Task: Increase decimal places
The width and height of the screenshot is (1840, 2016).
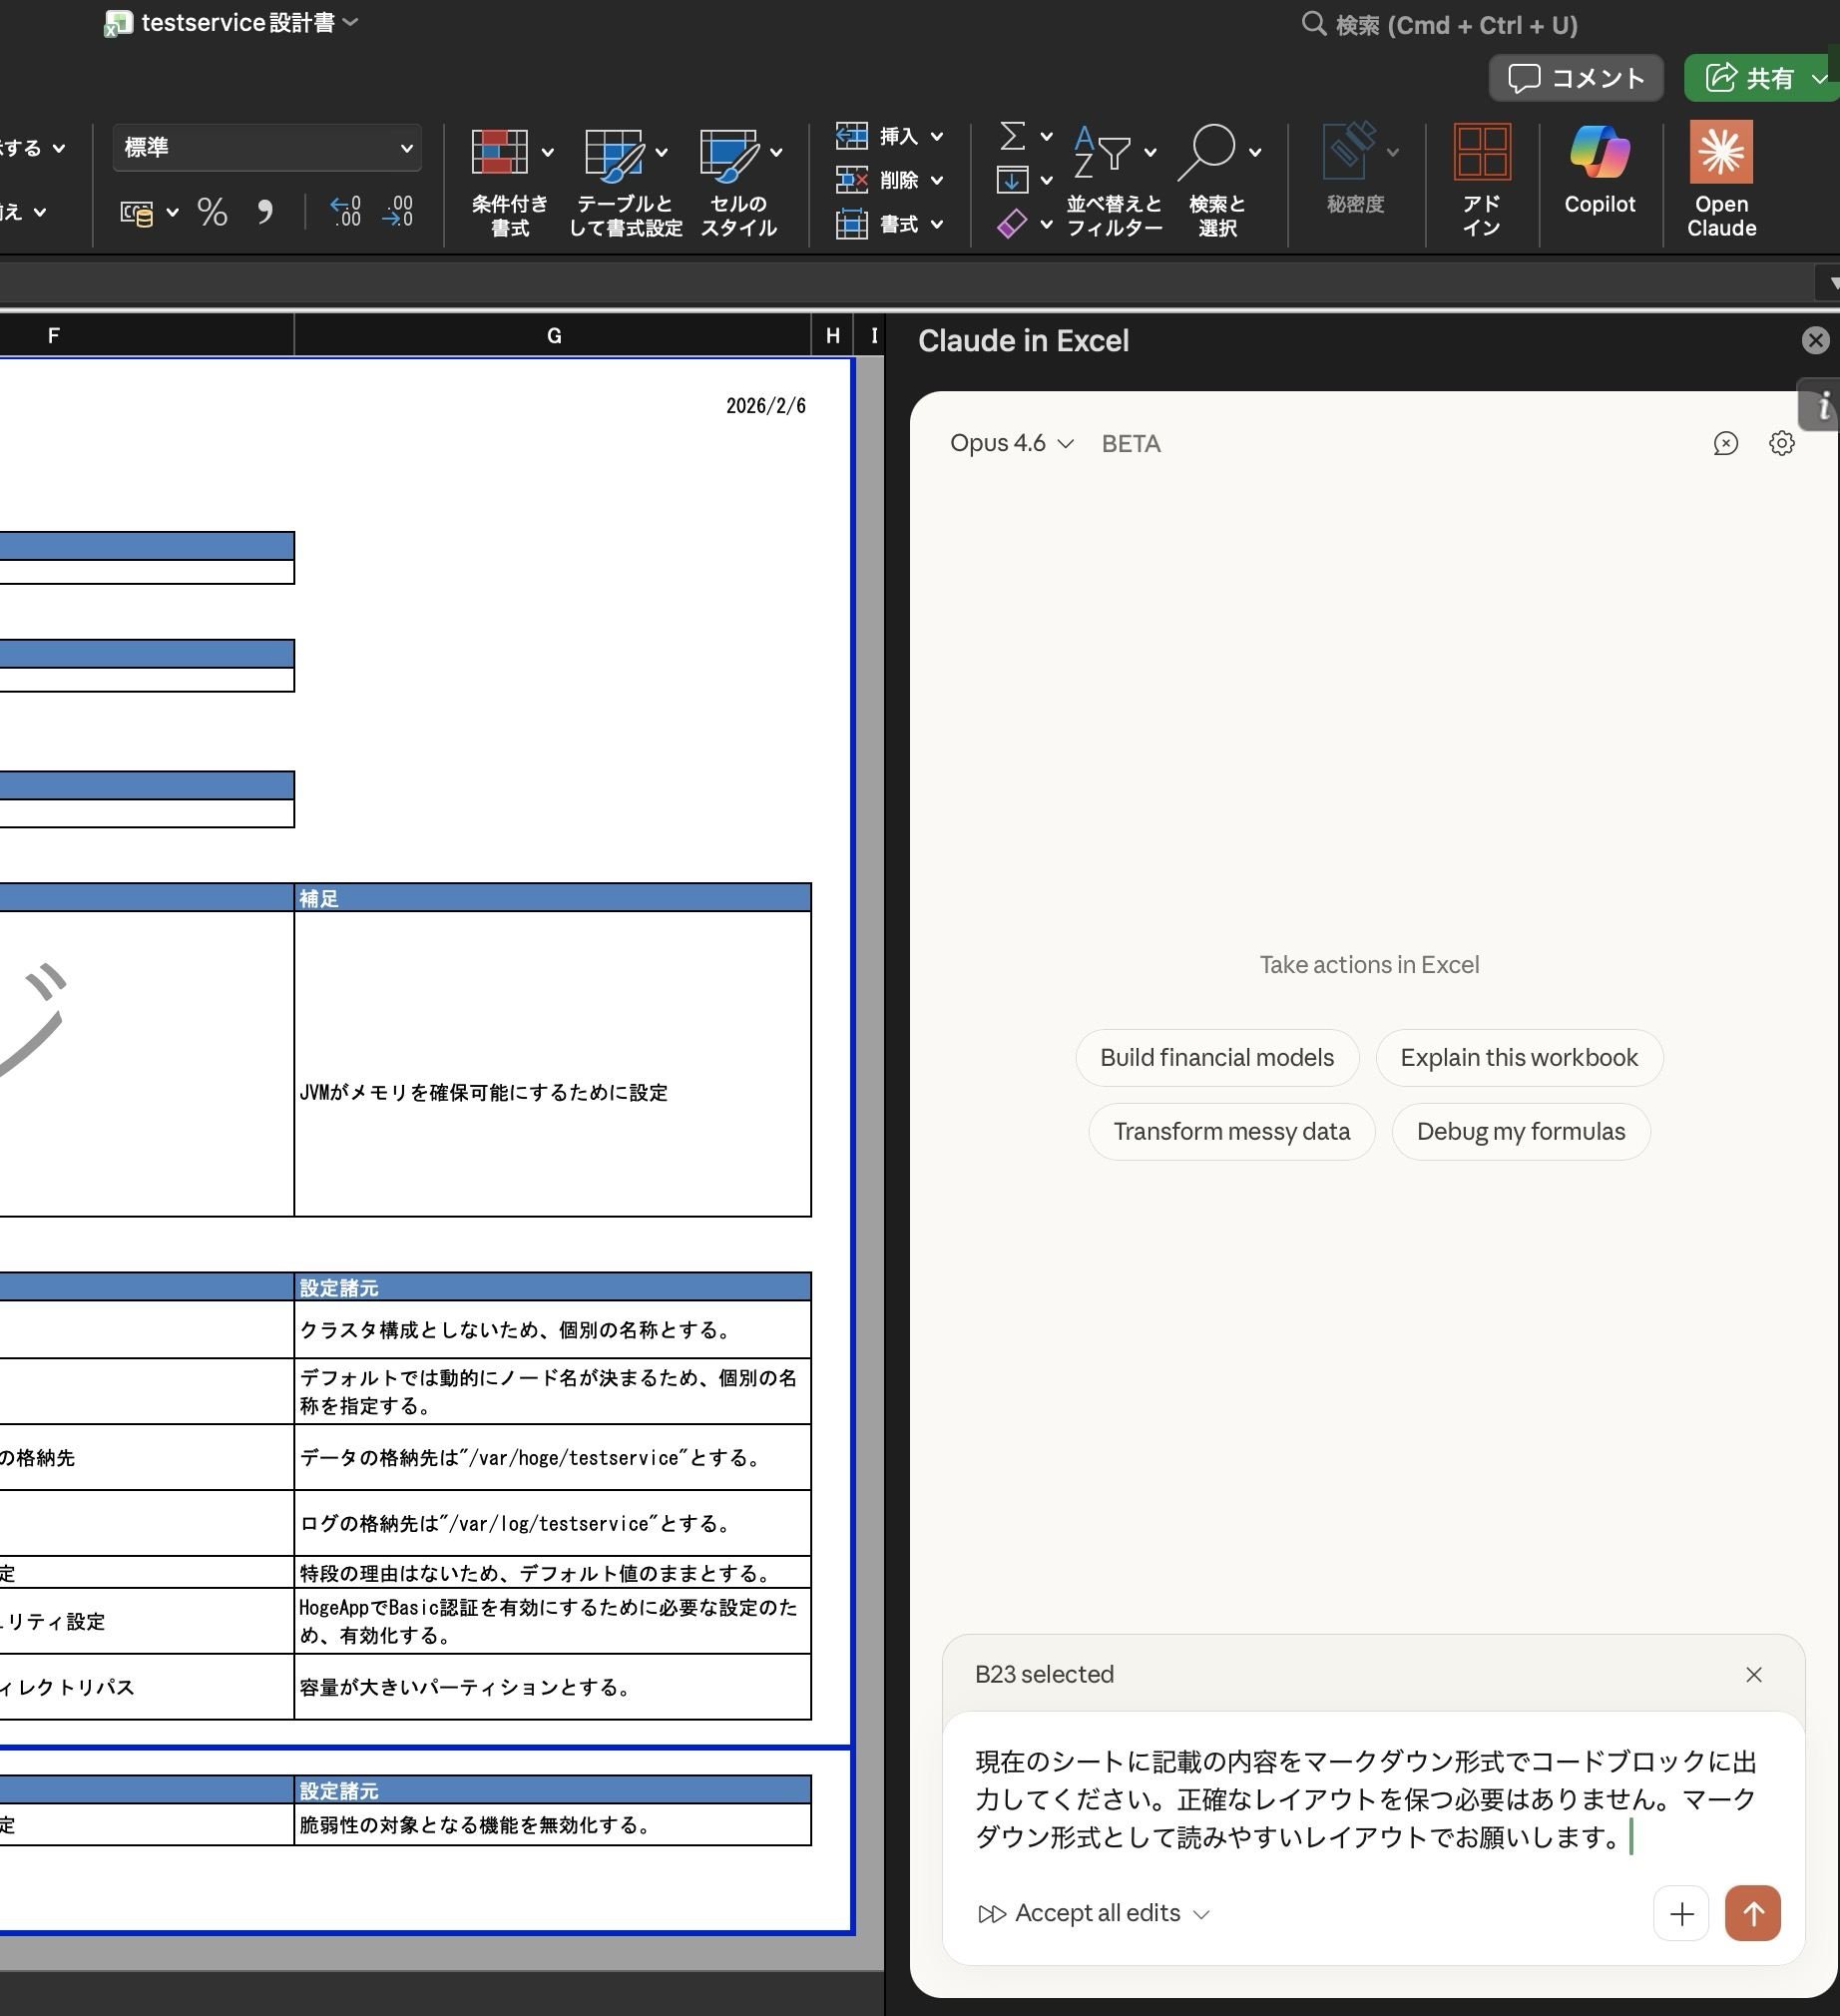Action: [x=345, y=211]
